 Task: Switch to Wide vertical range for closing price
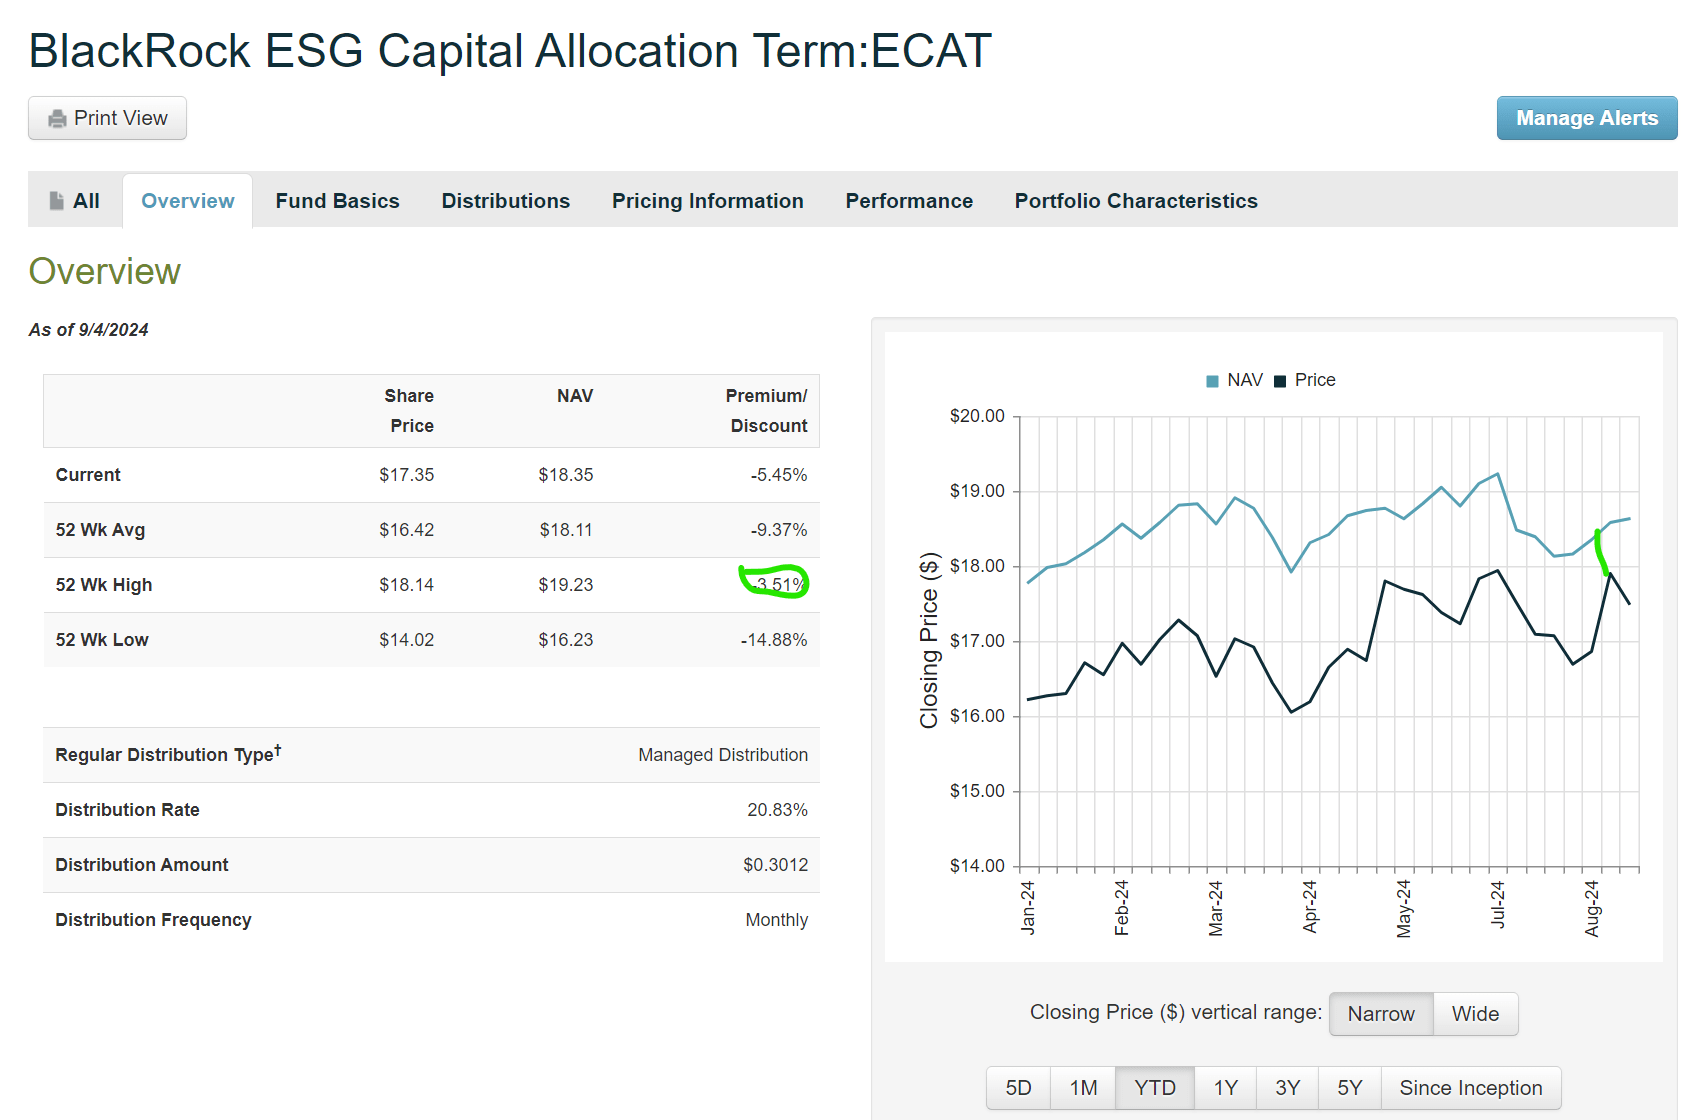[1475, 1014]
